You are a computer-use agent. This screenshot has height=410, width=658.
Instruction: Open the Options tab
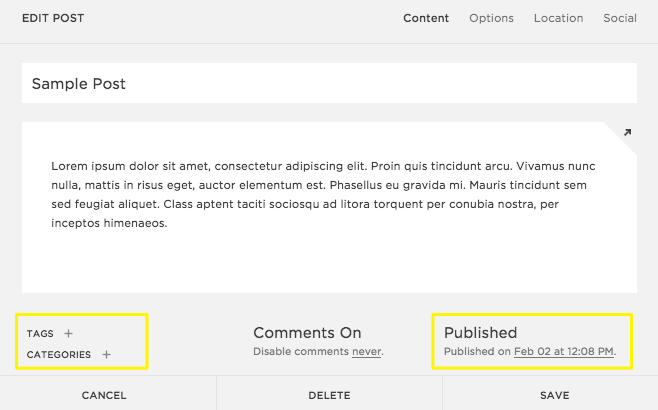491,18
